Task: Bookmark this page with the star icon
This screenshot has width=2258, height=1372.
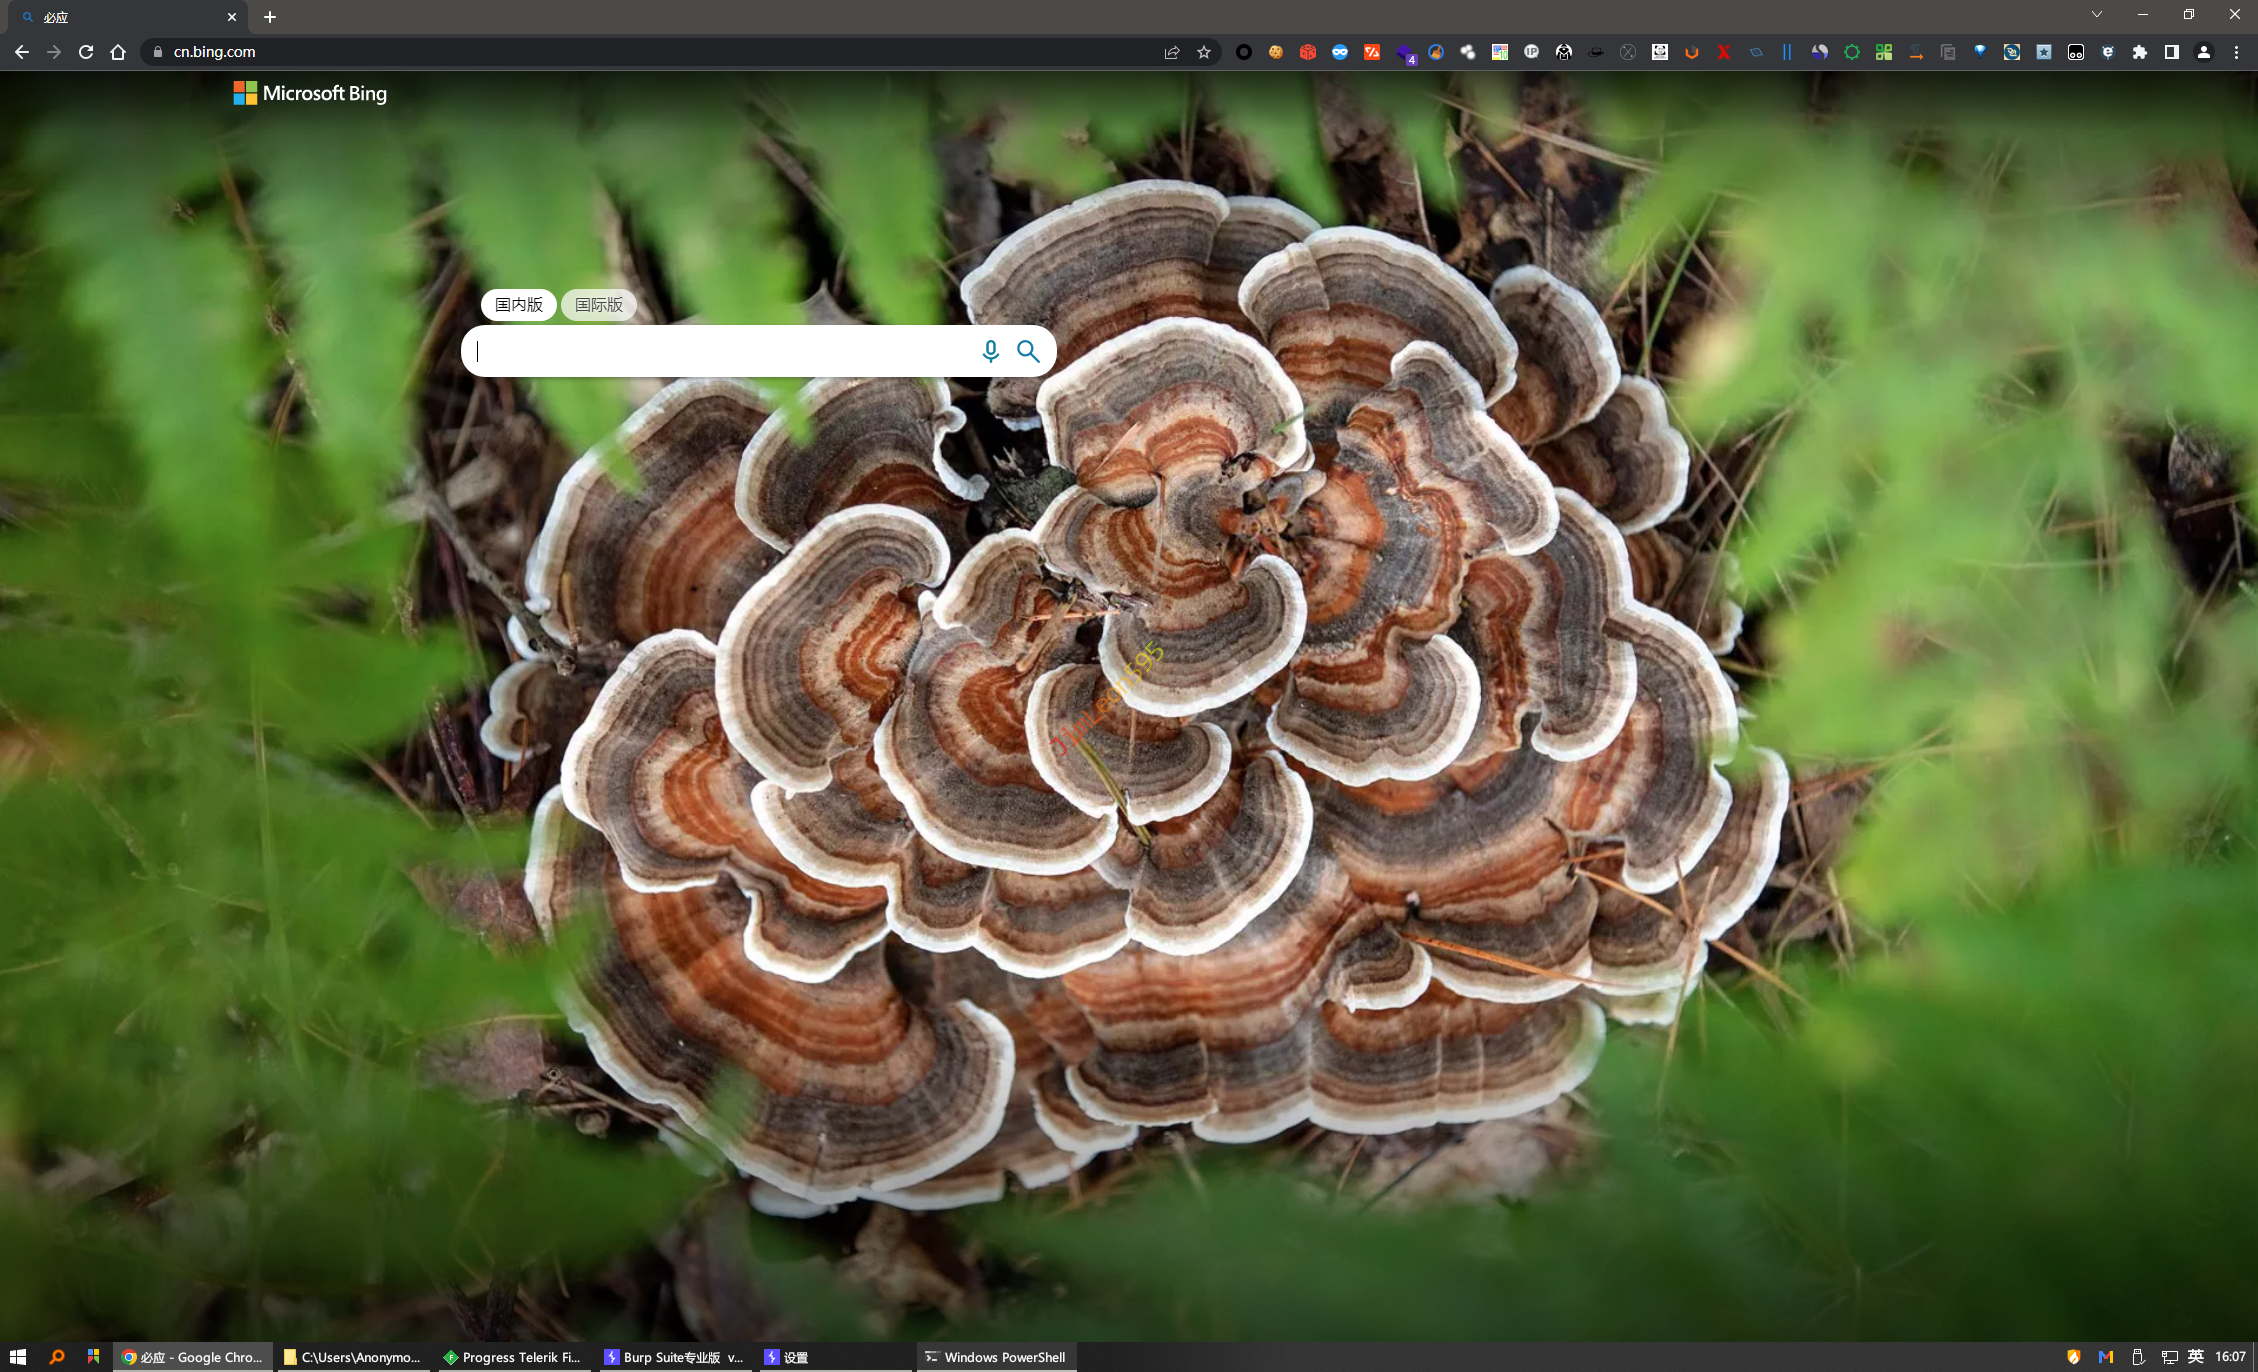Action: pos(1204,52)
